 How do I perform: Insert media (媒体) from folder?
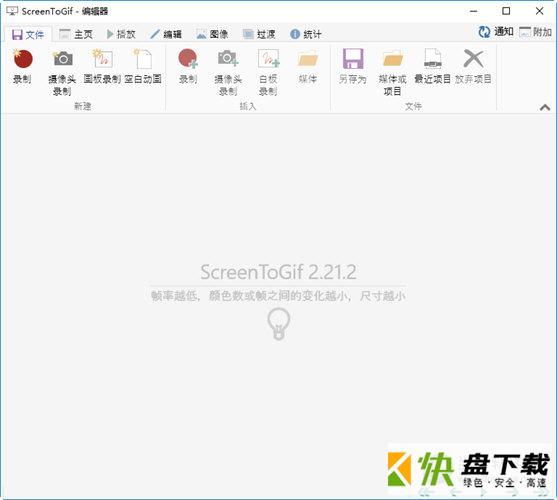click(x=308, y=66)
